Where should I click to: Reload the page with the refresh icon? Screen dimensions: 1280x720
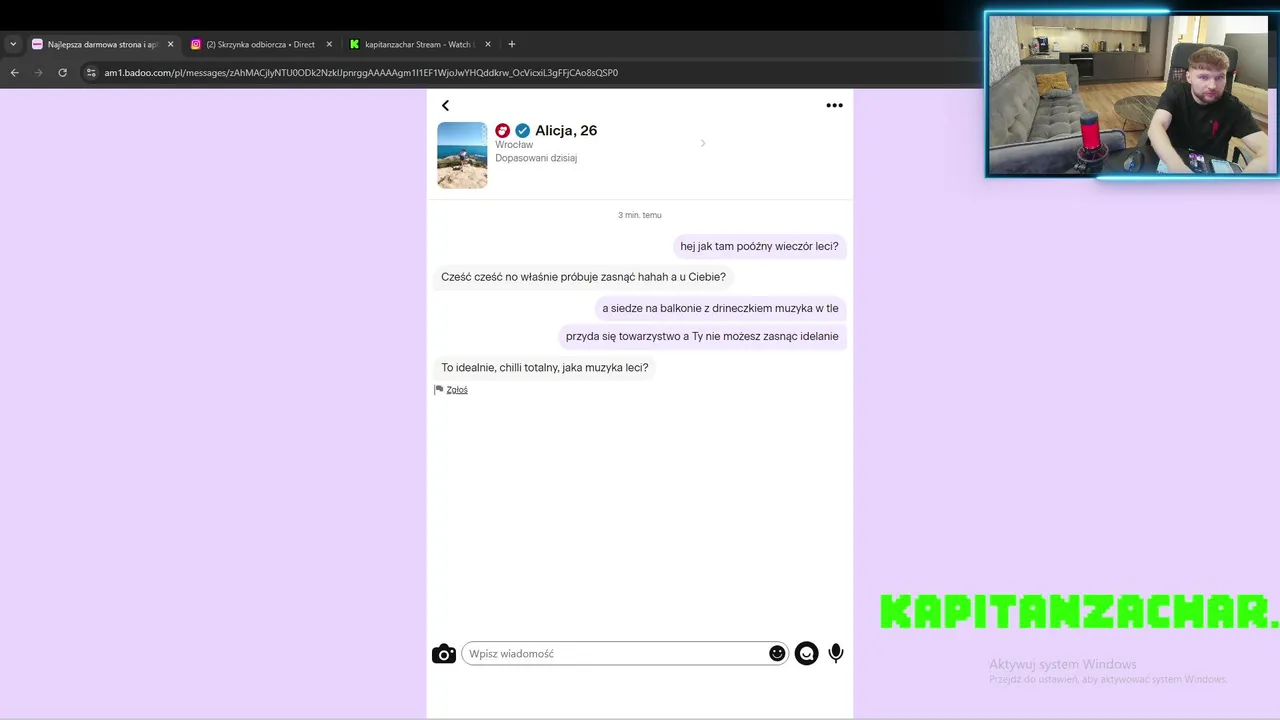[62, 73]
